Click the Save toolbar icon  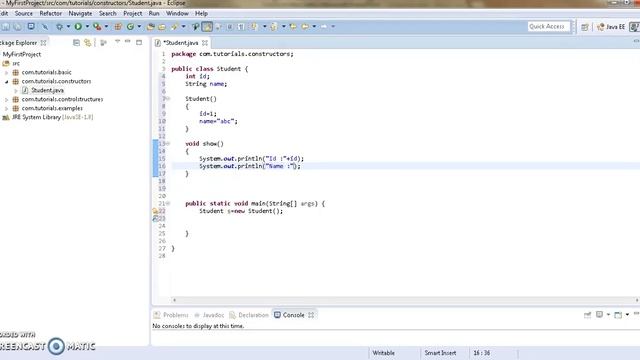pos(6,27)
